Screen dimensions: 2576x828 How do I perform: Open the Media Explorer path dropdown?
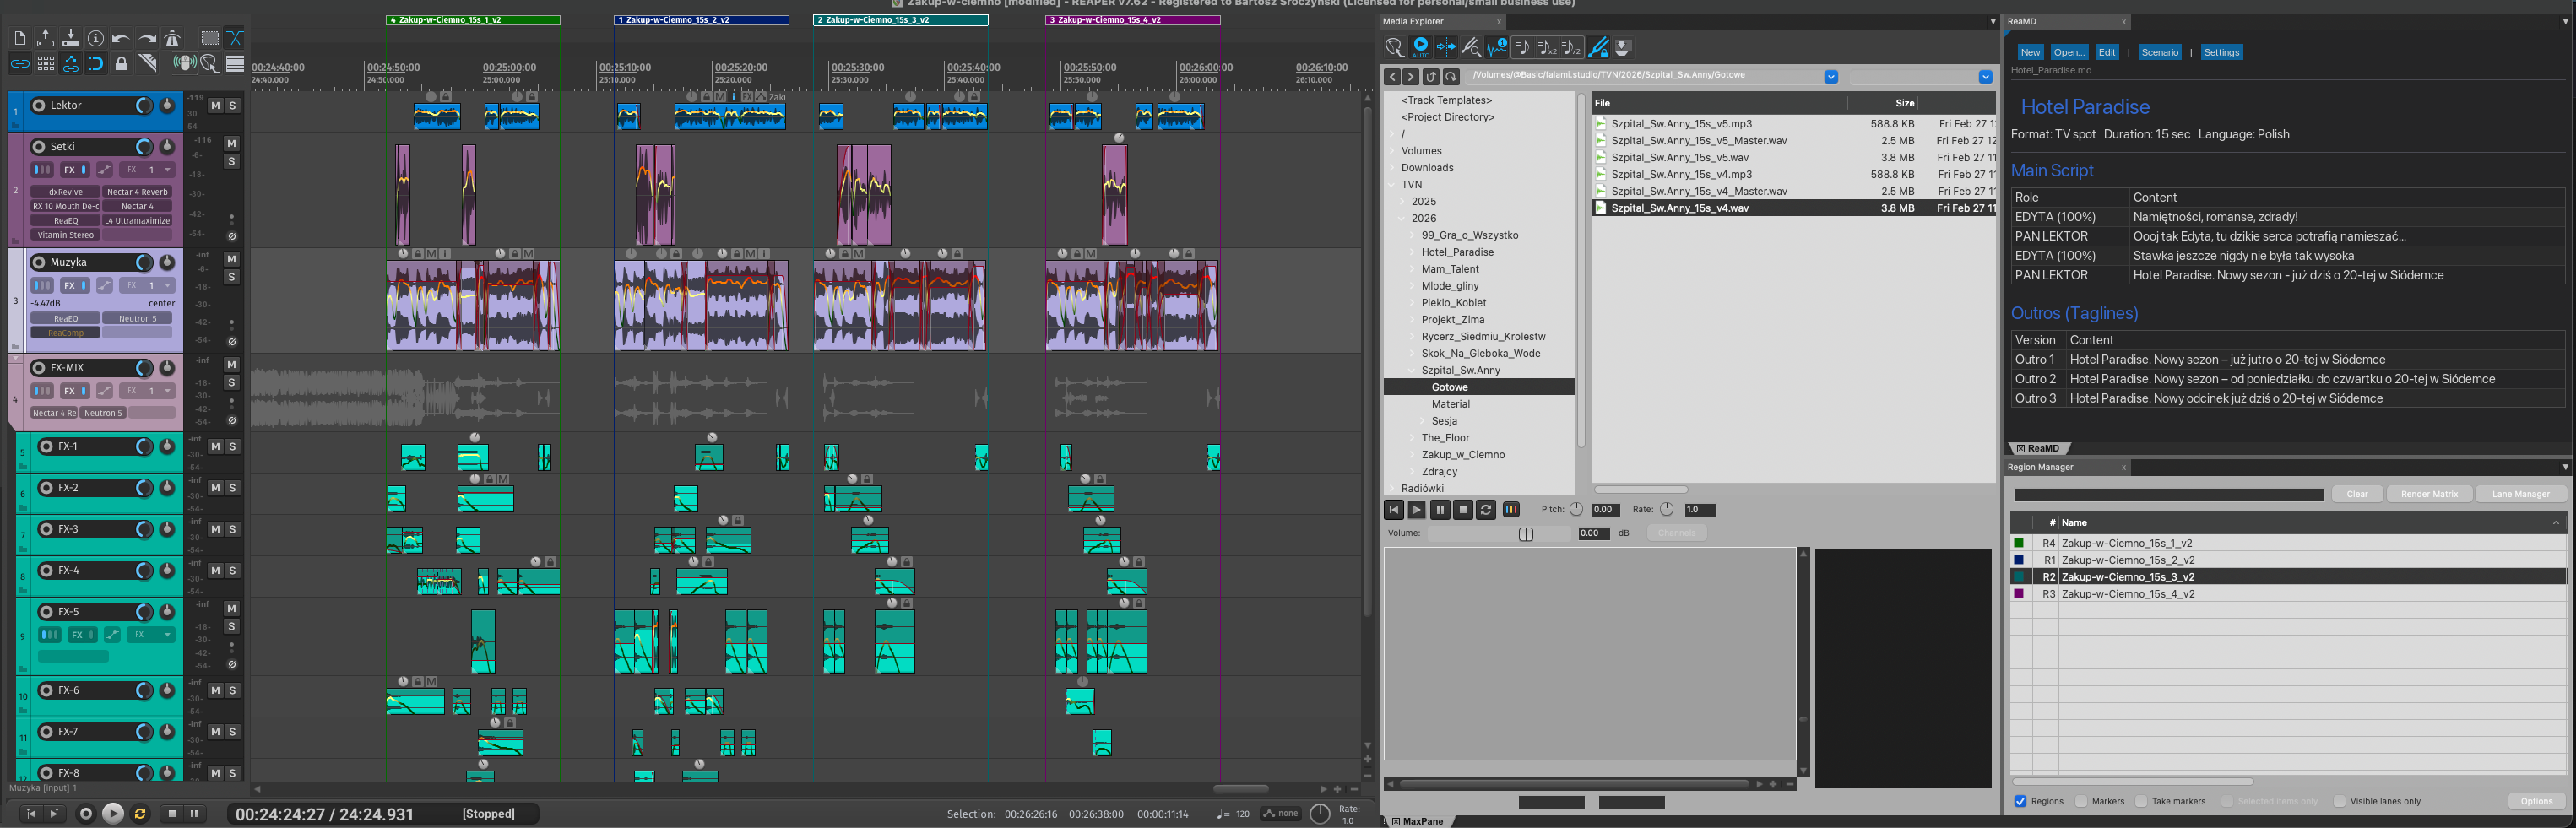coord(1831,77)
